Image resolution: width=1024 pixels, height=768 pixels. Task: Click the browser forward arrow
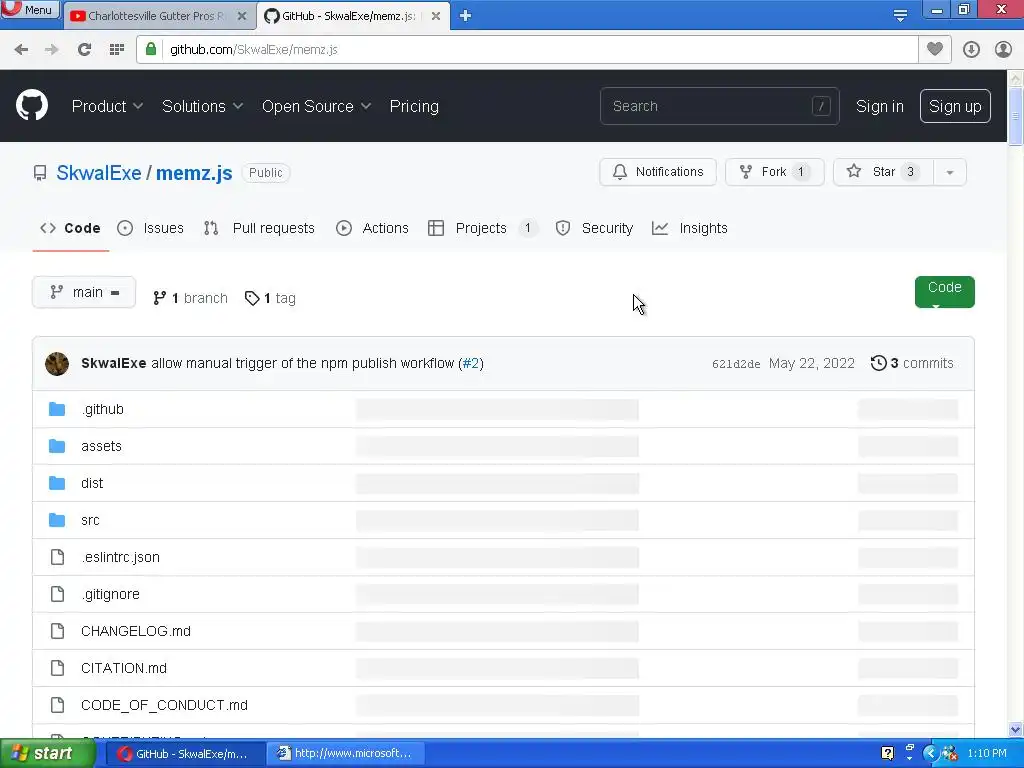coord(52,50)
